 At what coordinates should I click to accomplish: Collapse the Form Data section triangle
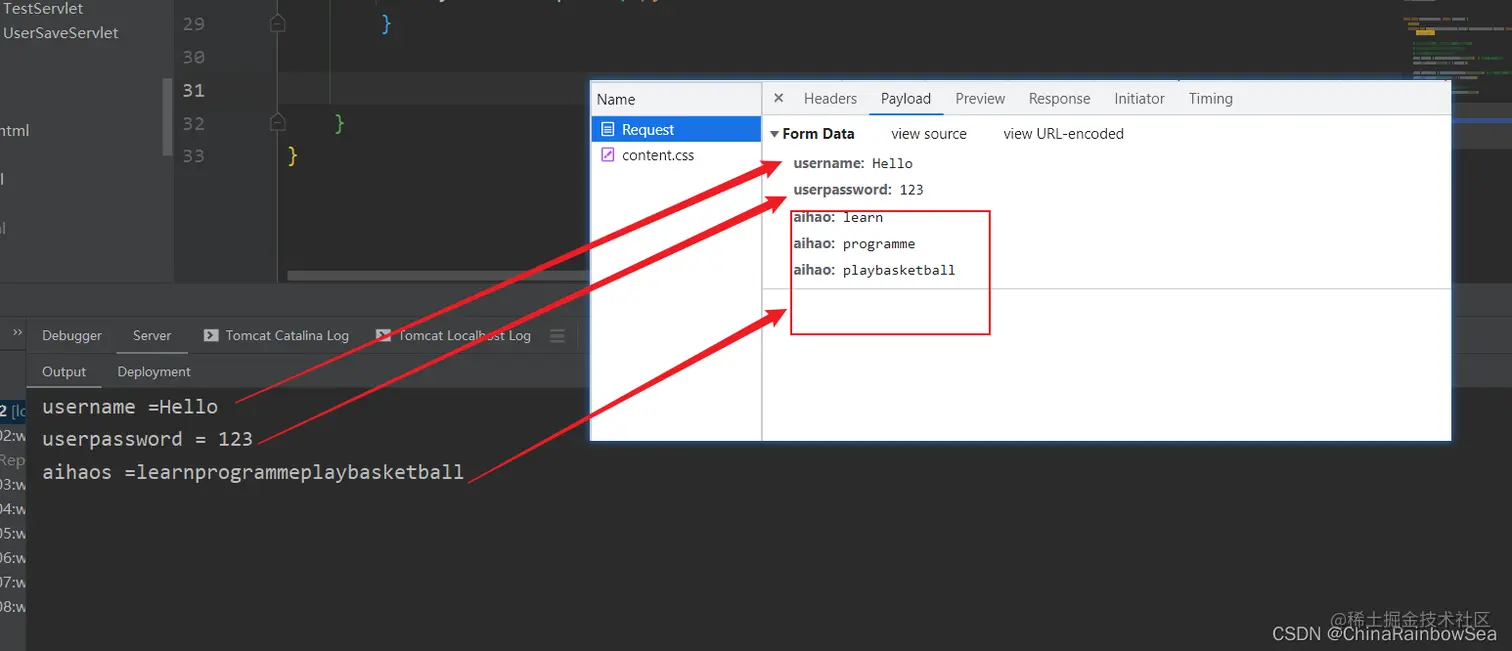click(774, 134)
